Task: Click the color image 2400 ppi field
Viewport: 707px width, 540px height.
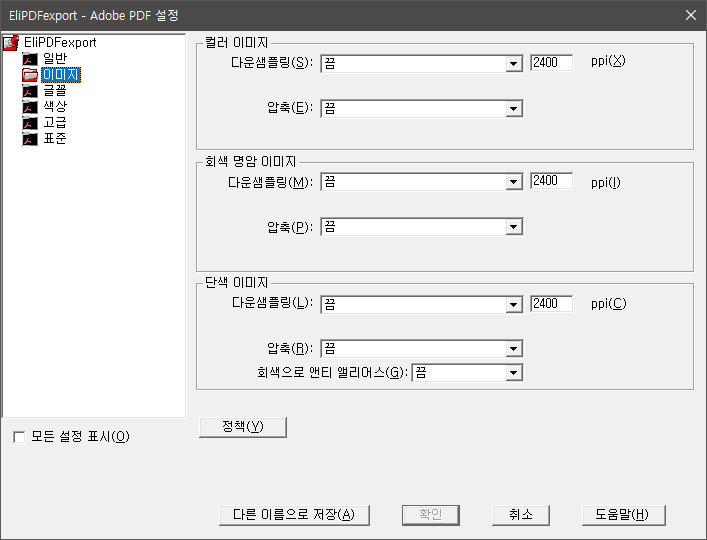Action: point(551,63)
